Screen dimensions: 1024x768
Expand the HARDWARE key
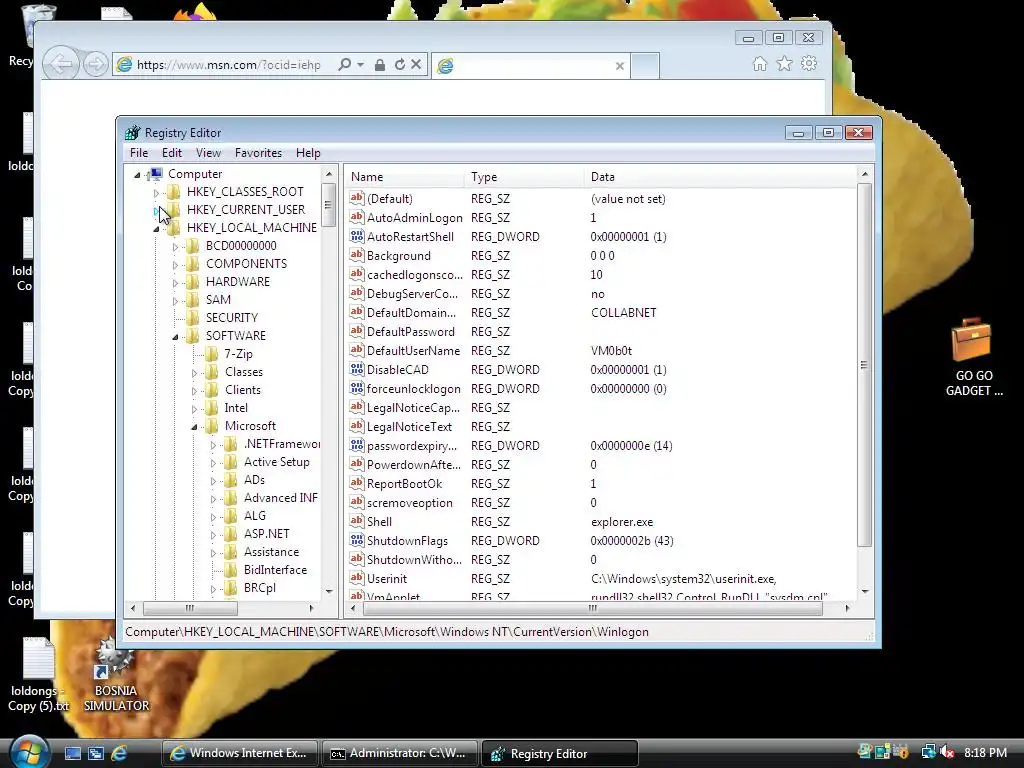pos(175,283)
